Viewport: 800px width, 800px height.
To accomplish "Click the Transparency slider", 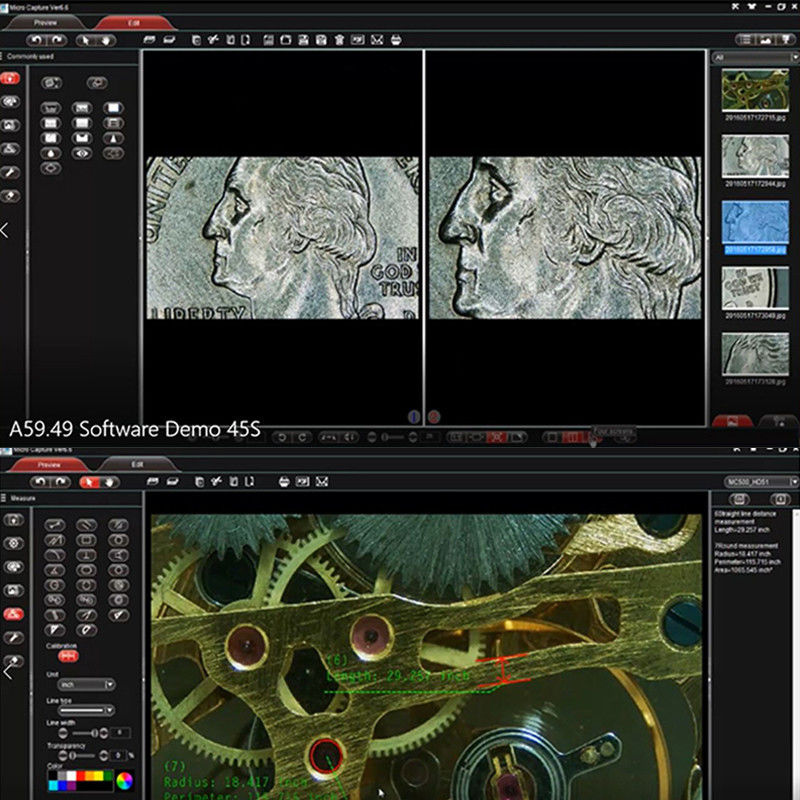I will (84, 755).
